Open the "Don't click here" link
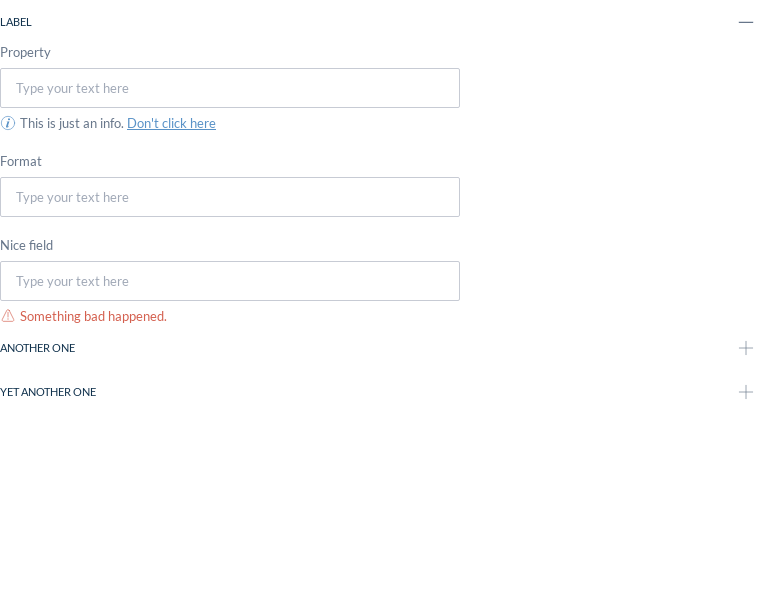 [x=171, y=123]
